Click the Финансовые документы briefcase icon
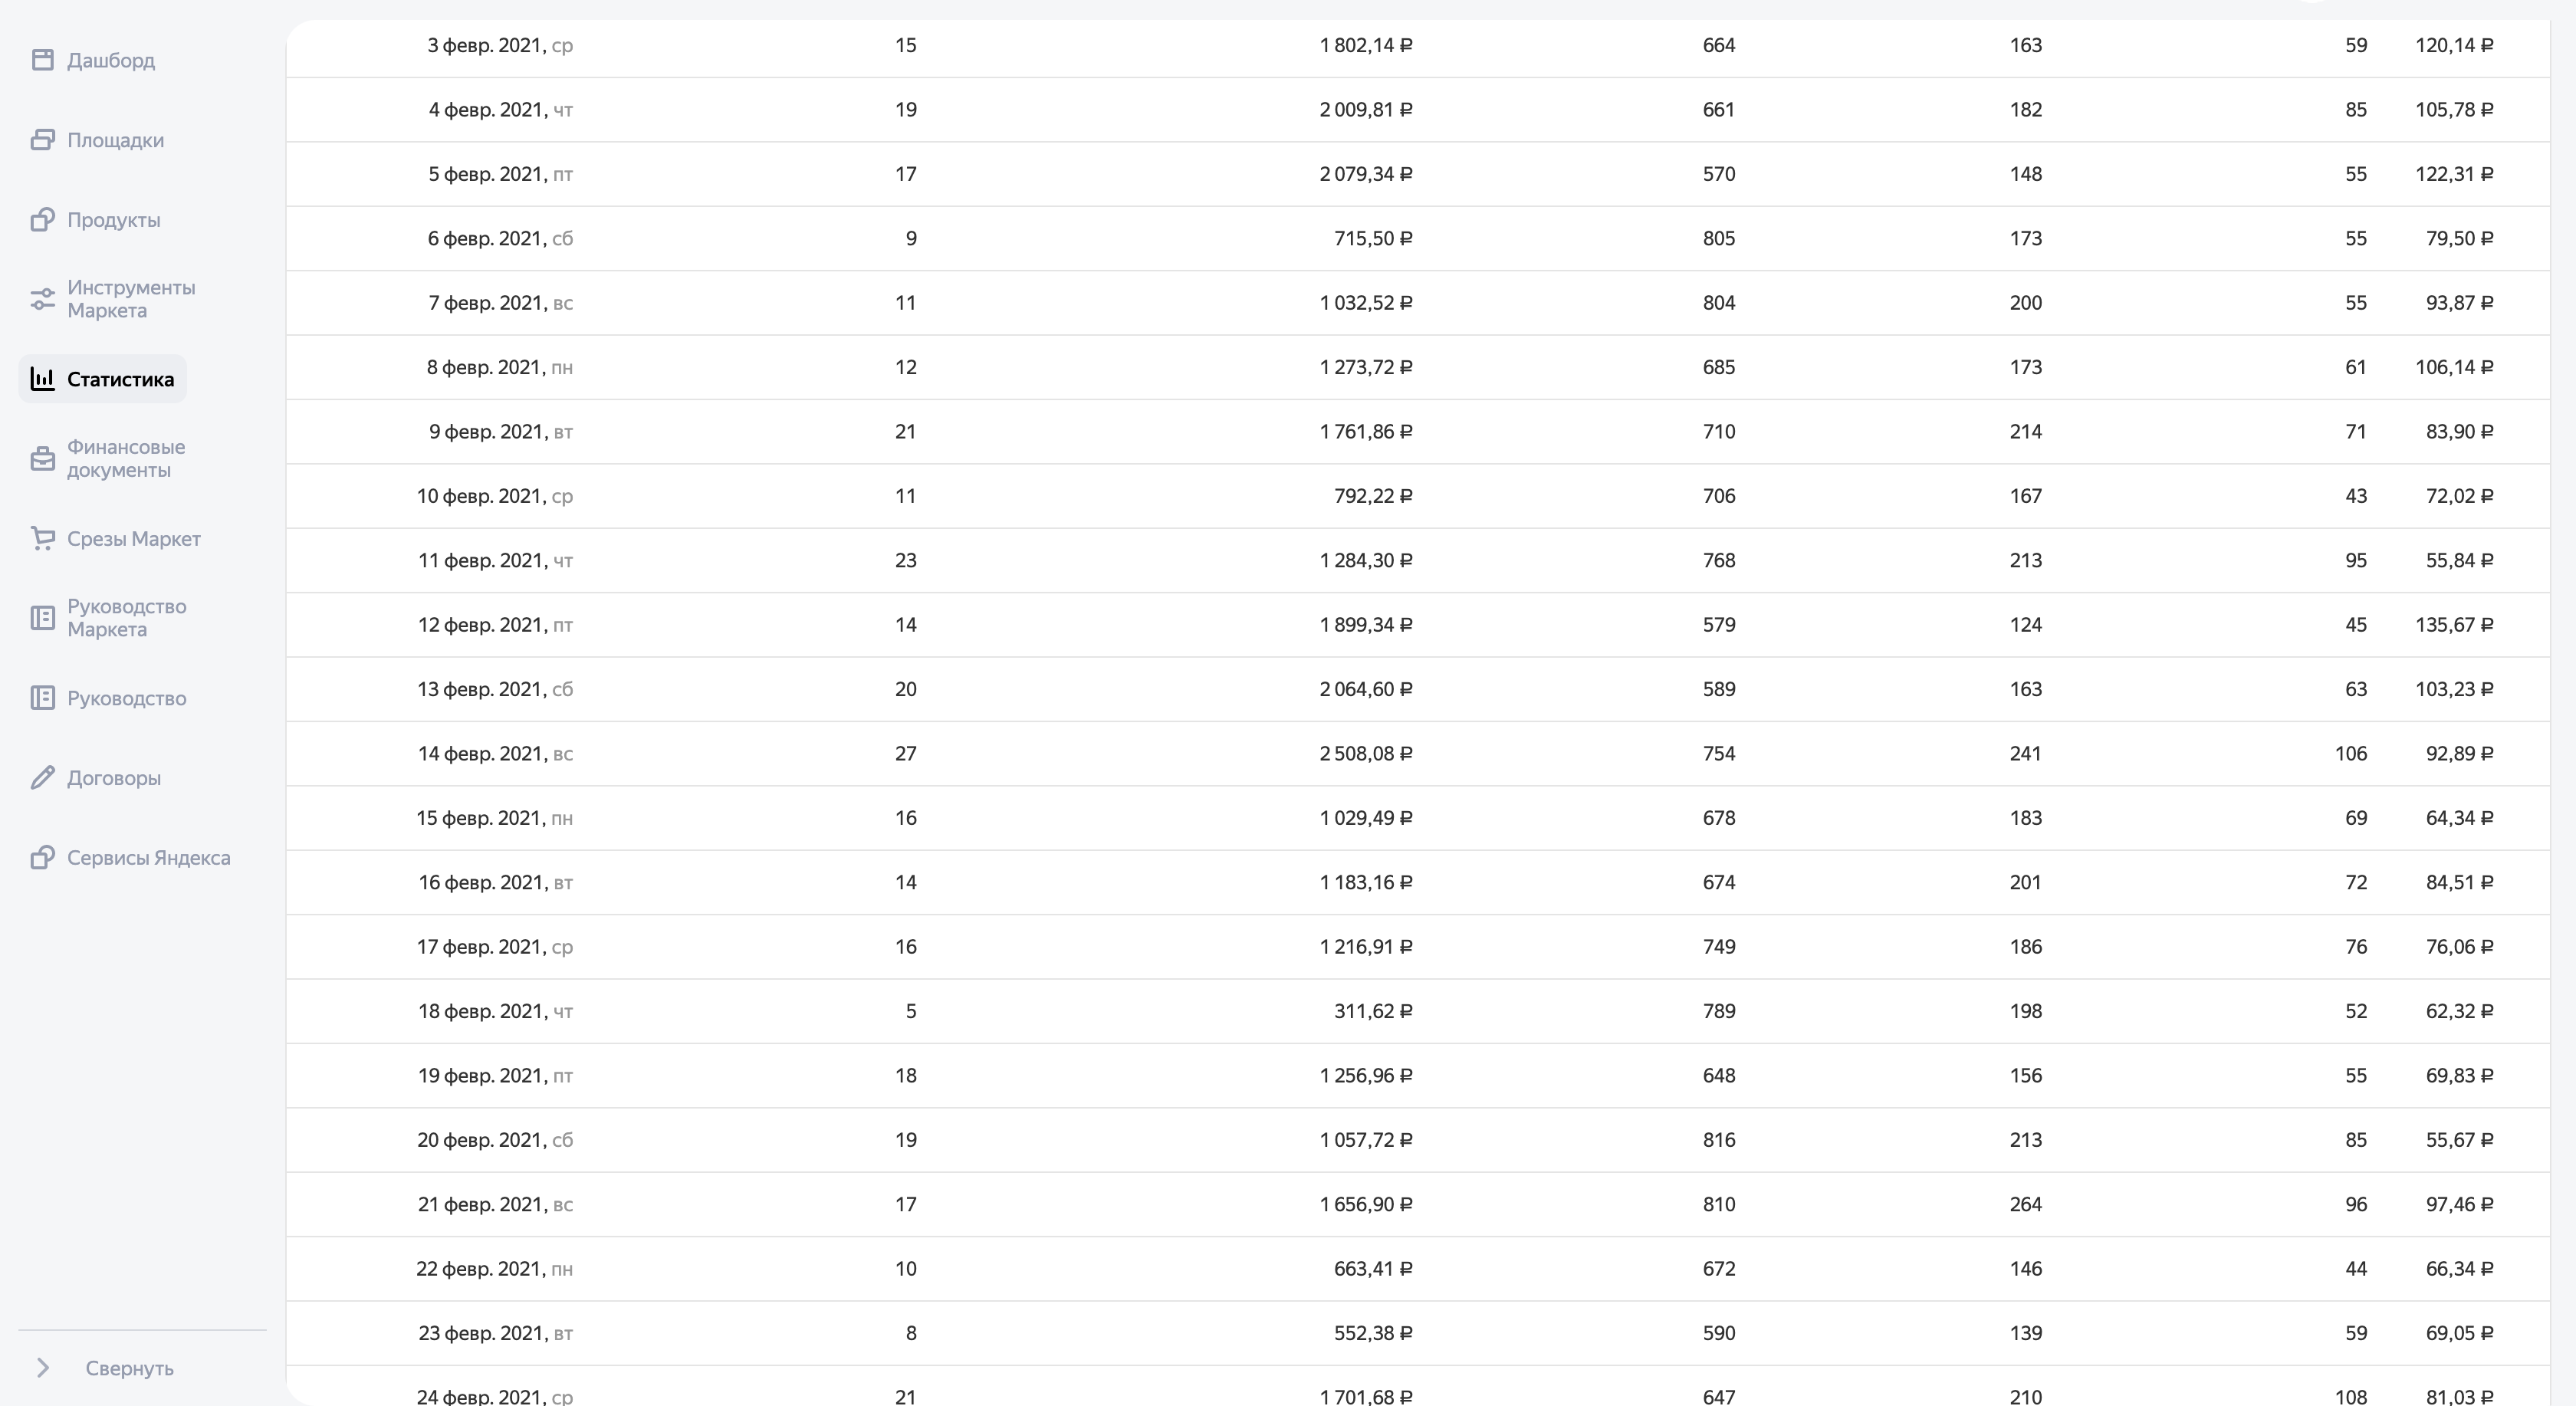The image size is (2576, 1406). 42,459
